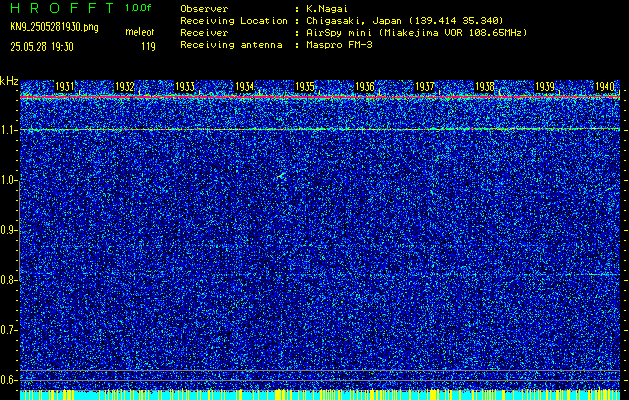Click the Receiving Location label

tap(234, 21)
